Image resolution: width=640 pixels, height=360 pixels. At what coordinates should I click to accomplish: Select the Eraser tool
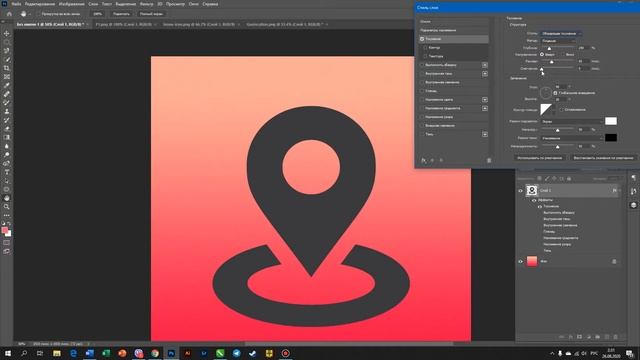[x=7, y=129]
